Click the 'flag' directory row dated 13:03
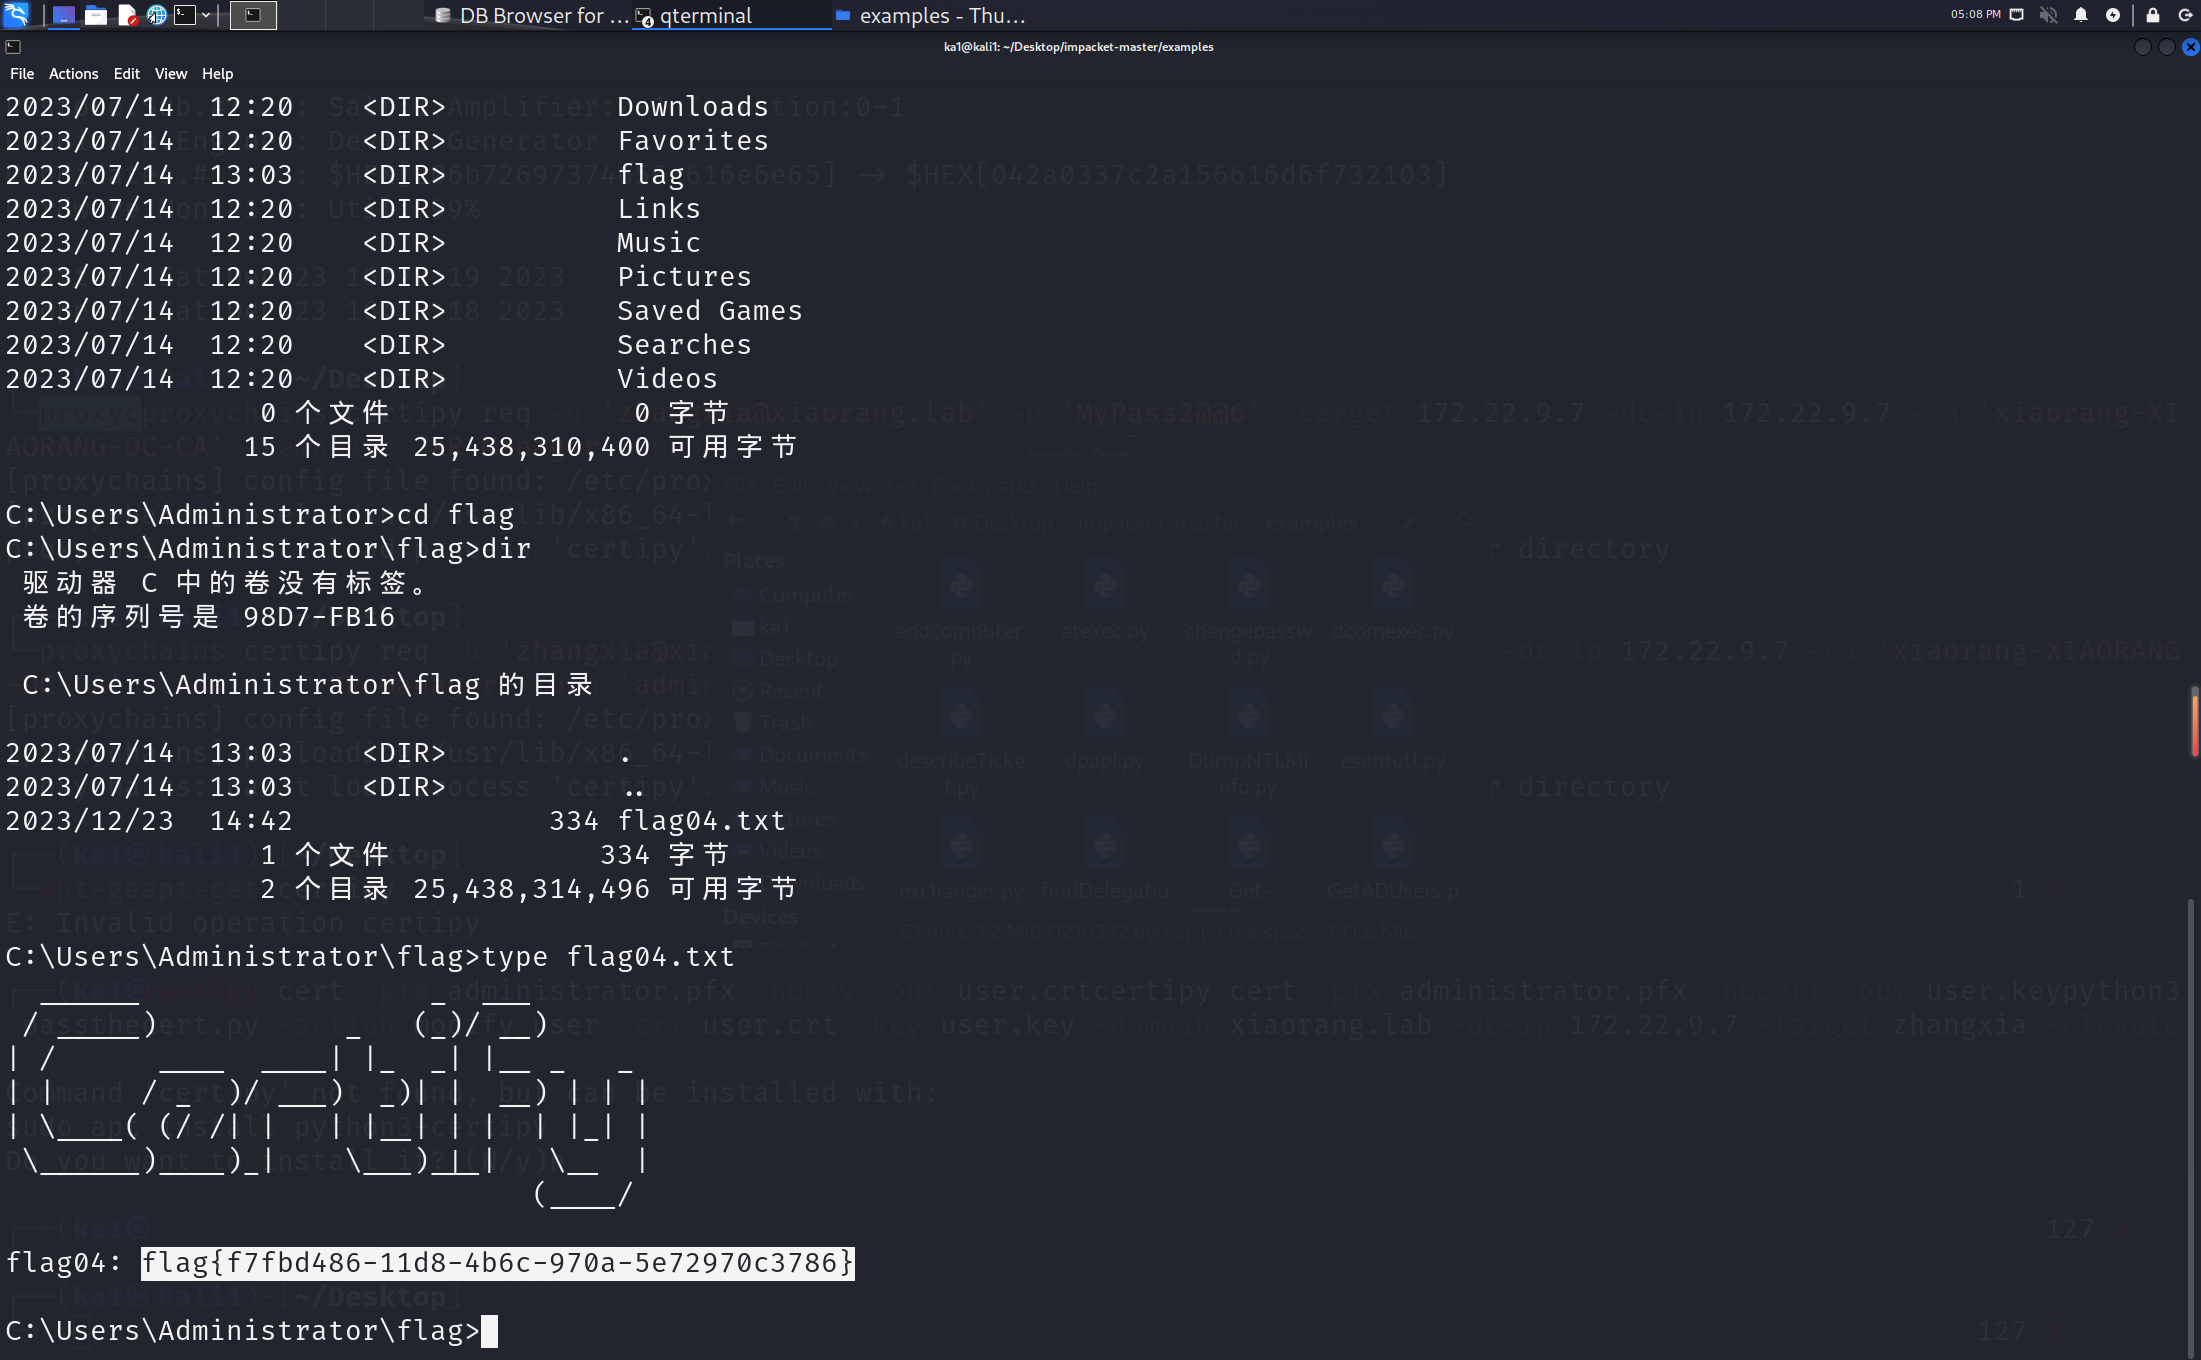Image resolution: width=2201 pixels, height=1360 pixels. click(345, 175)
